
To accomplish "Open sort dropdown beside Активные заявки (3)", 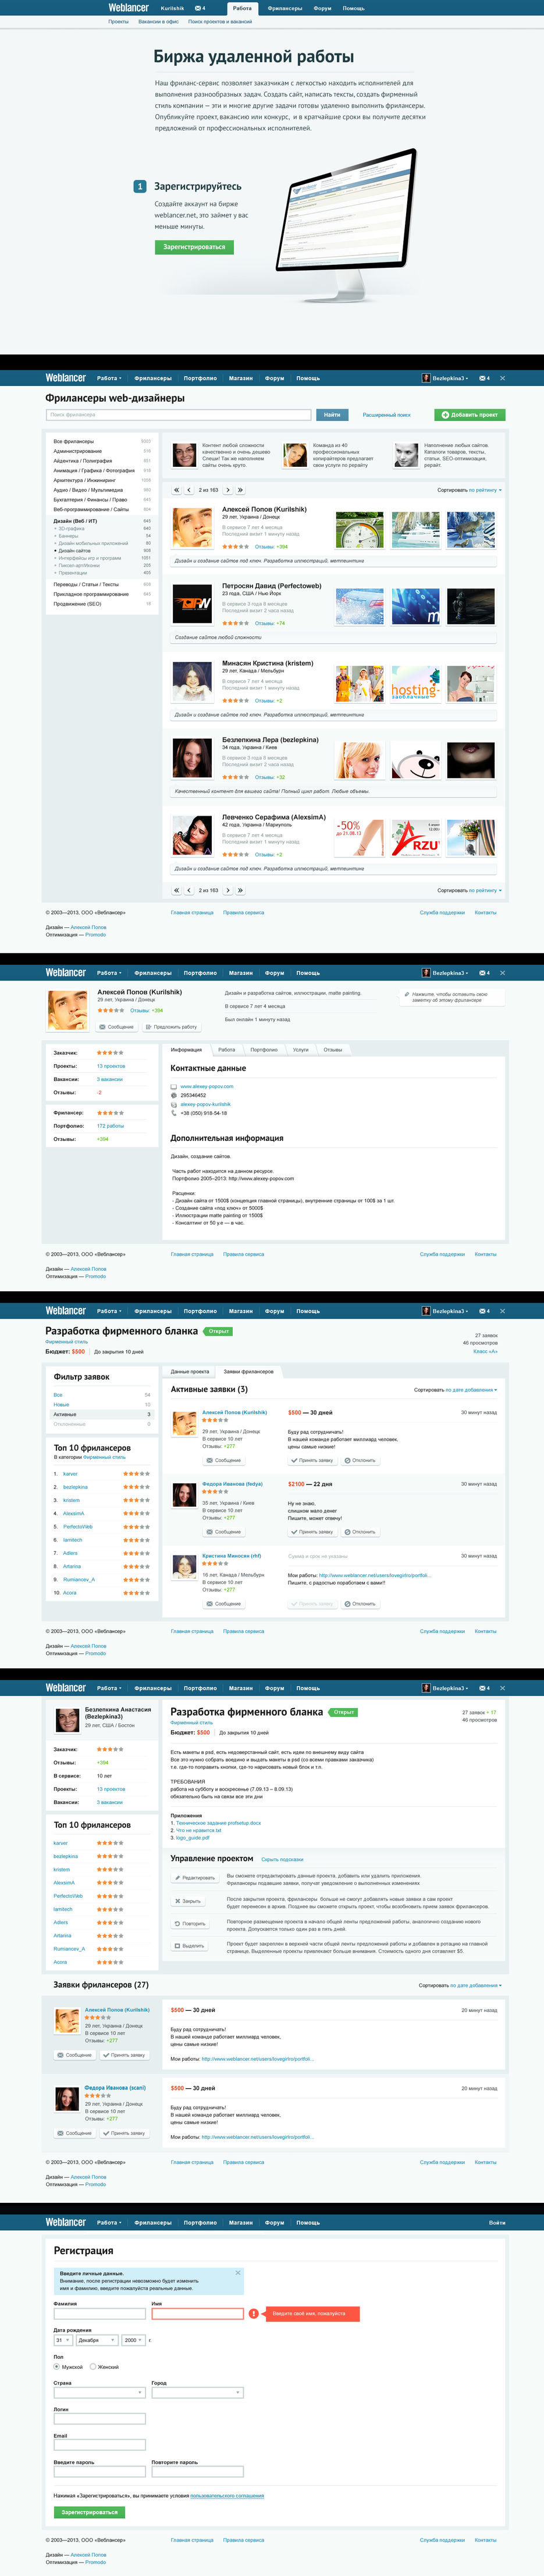I will click(471, 1390).
